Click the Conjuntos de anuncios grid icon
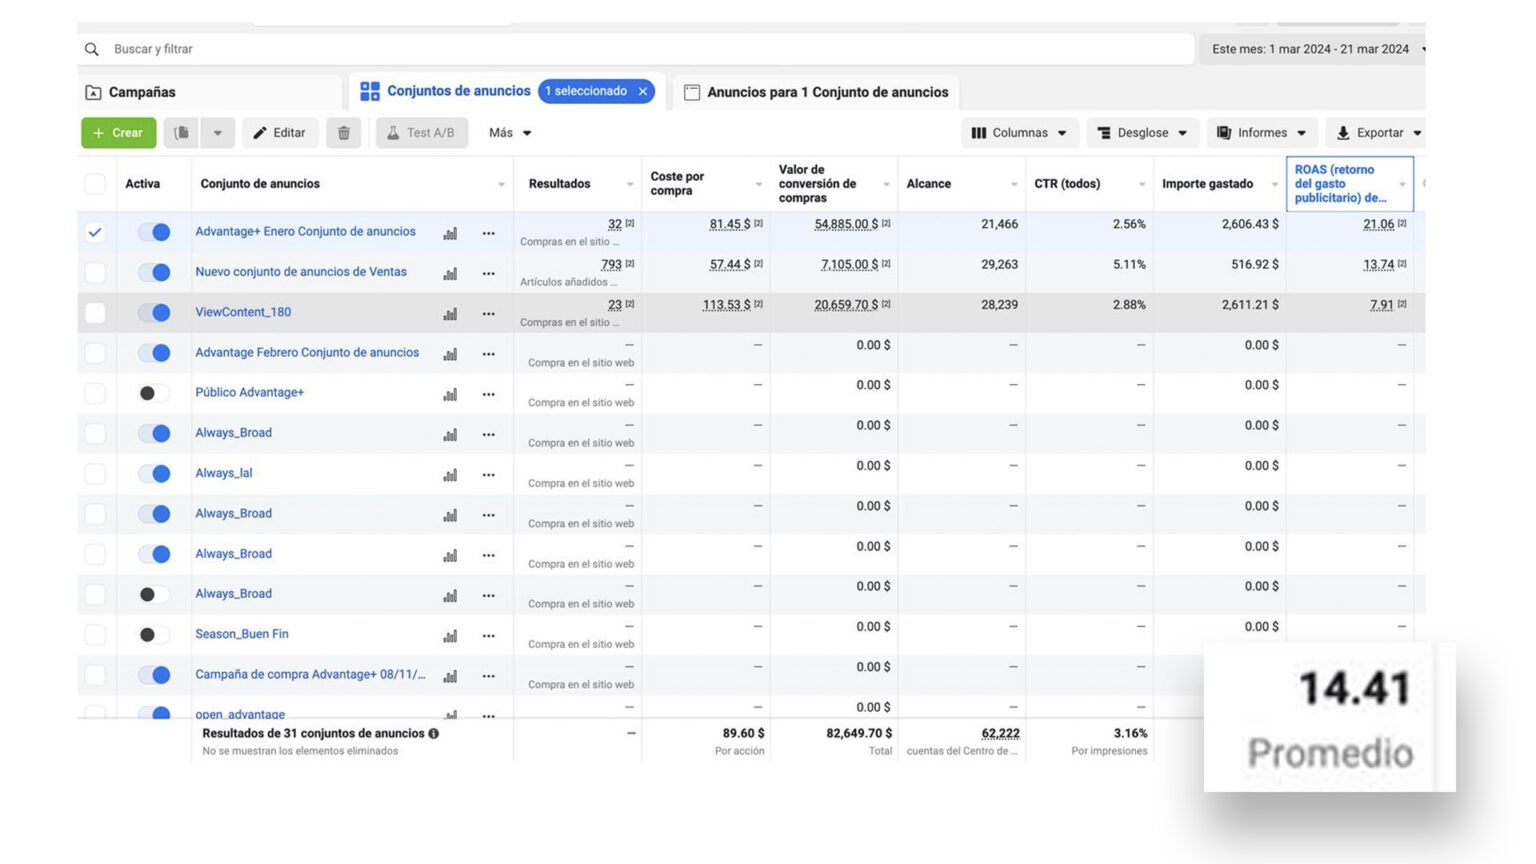This screenshot has height=864, width=1536. (370, 91)
